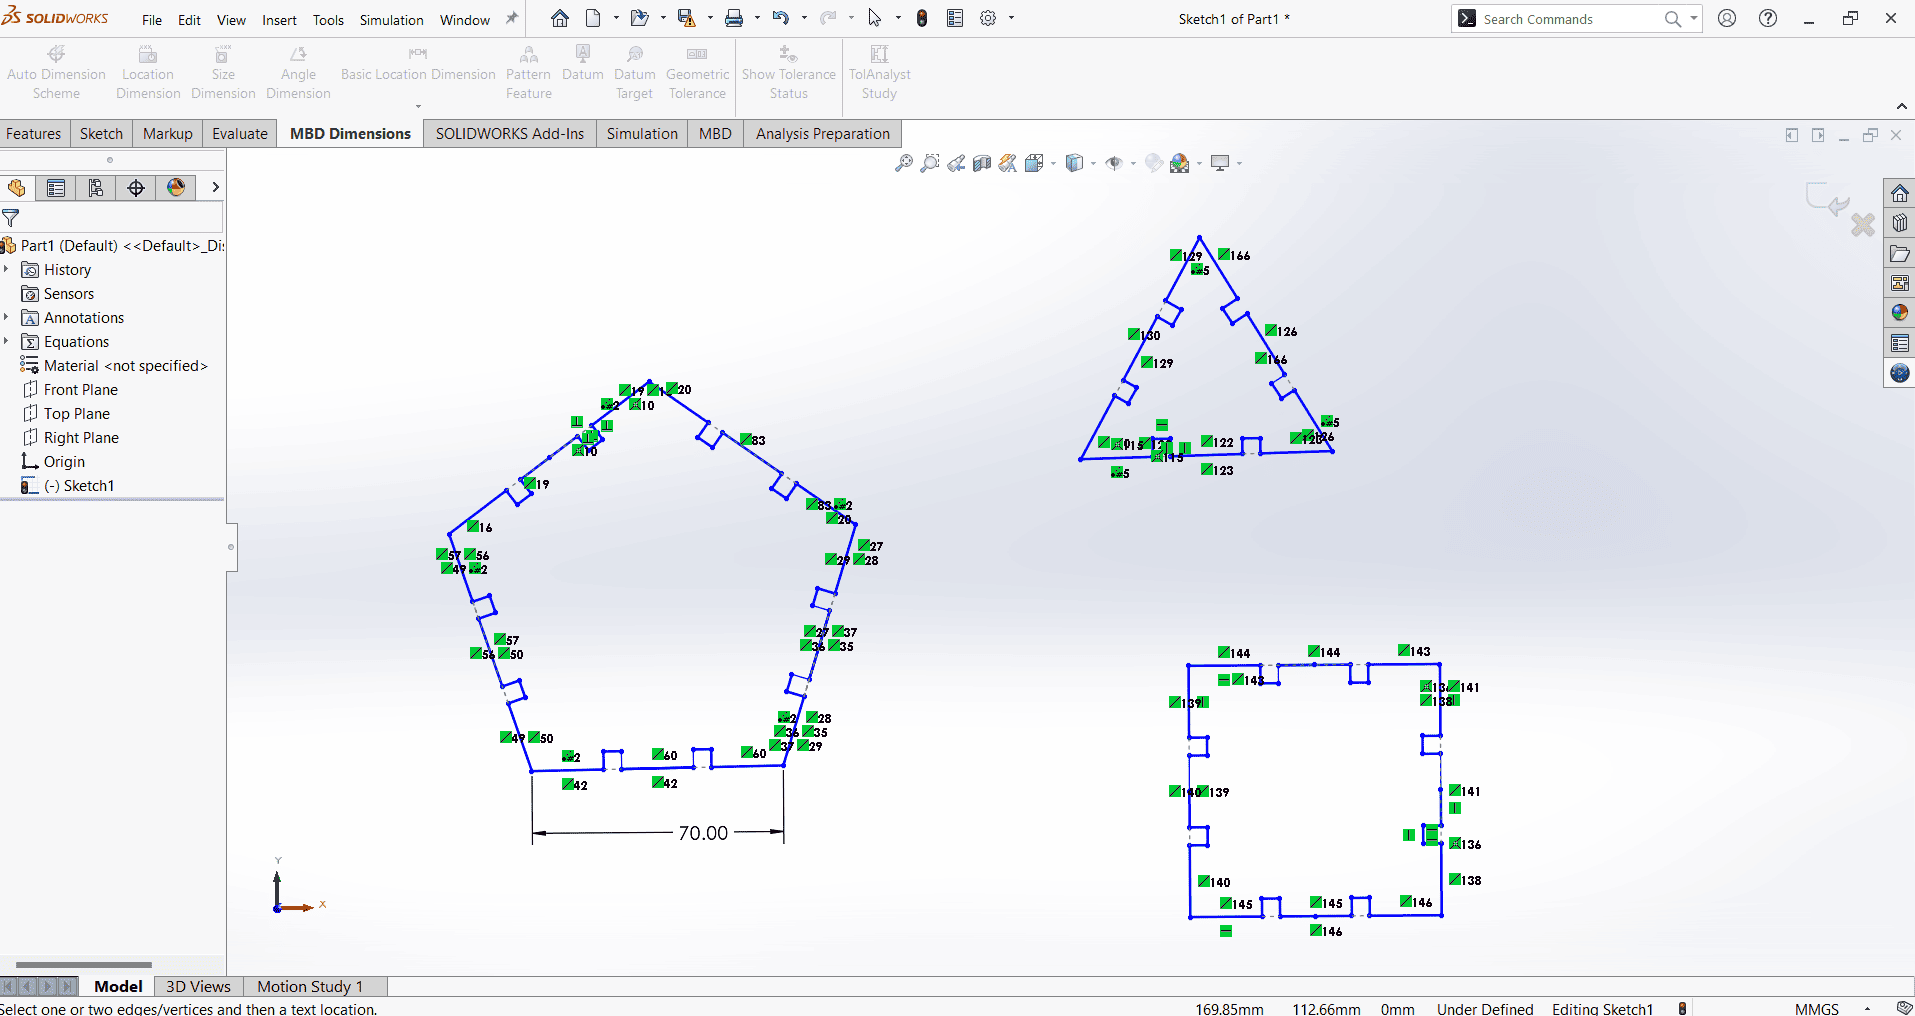This screenshot has height=1016, width=1915.
Task: Open the Options gear dropdown arrow
Action: 1011,18
